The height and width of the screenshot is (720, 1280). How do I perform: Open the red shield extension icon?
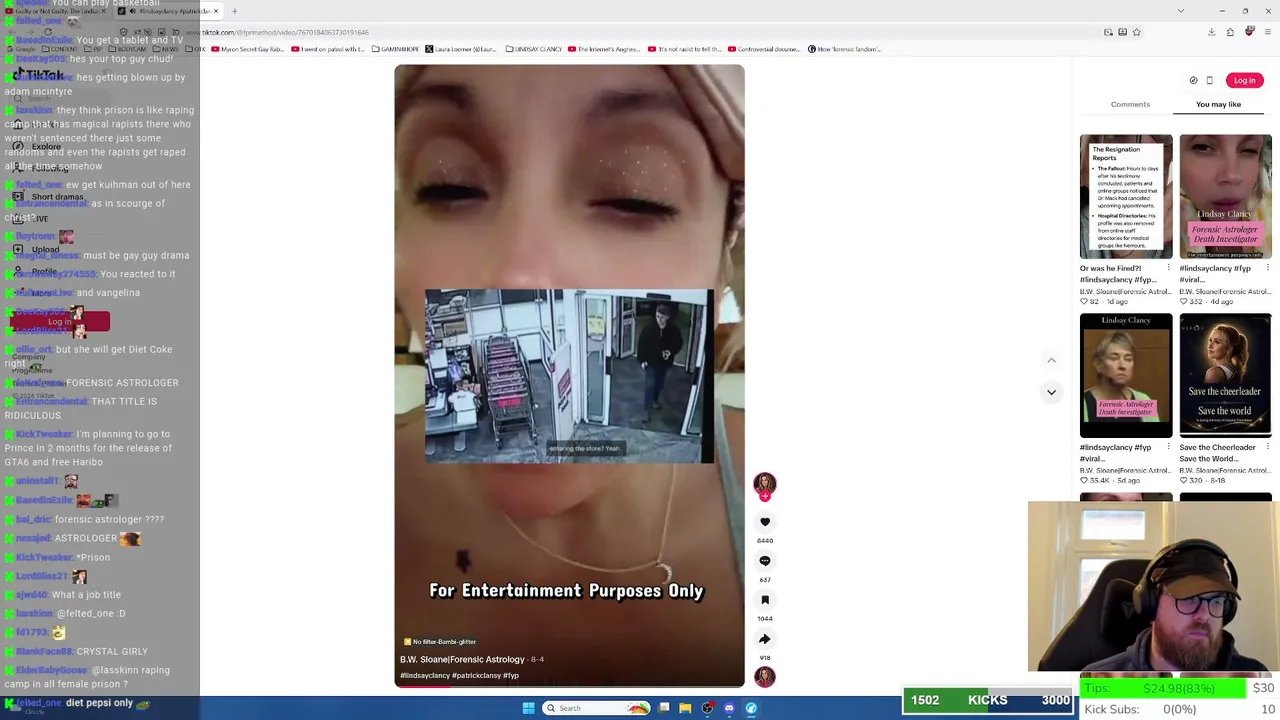(1249, 32)
